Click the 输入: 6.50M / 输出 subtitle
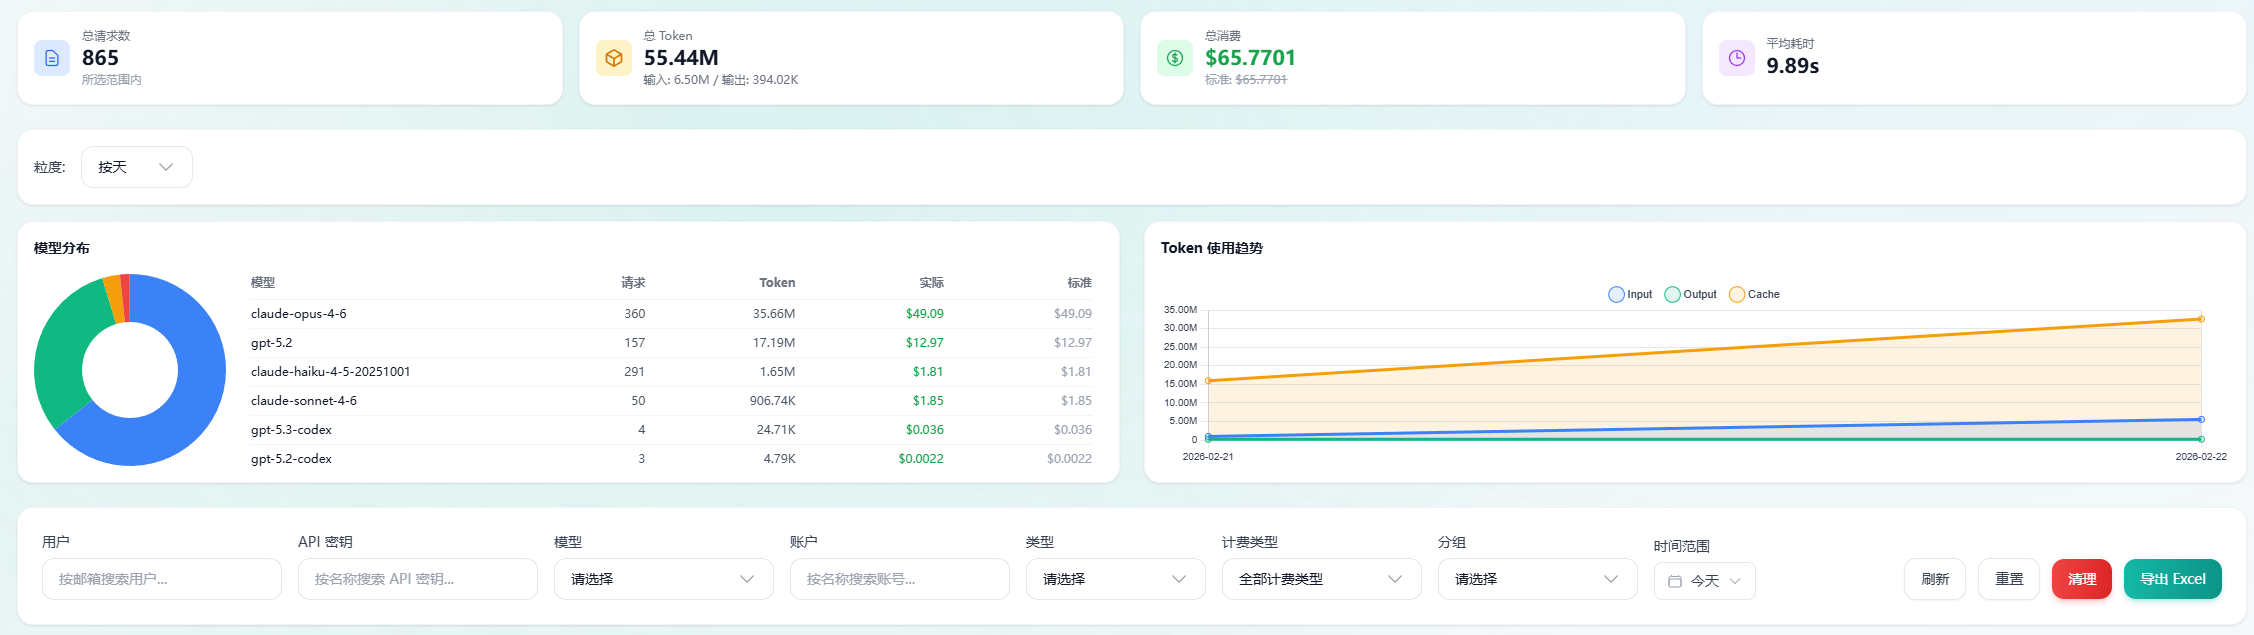The image size is (2254, 635). pos(720,80)
